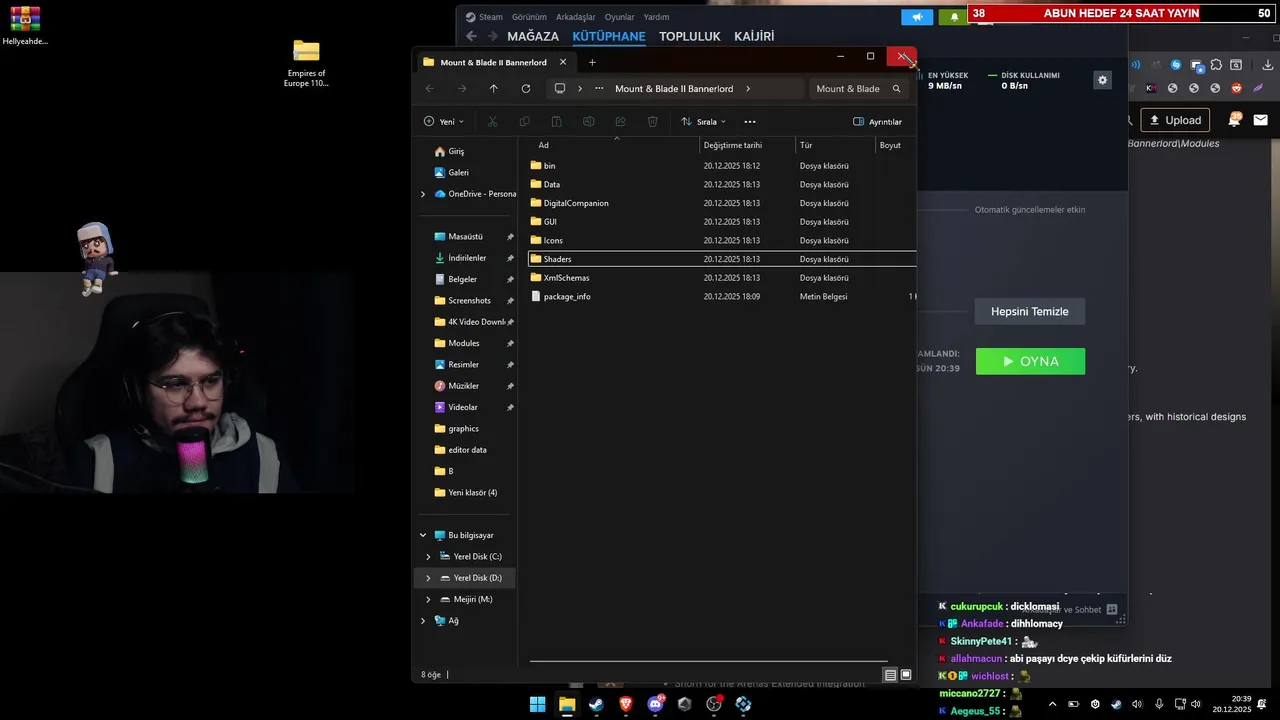The width and height of the screenshot is (1280, 720).
Task: Open Discord from the taskbar
Action: click(x=656, y=704)
